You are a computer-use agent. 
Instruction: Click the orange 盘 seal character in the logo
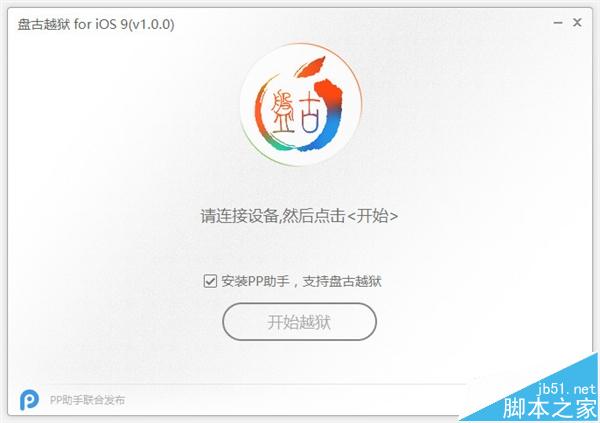[282, 112]
